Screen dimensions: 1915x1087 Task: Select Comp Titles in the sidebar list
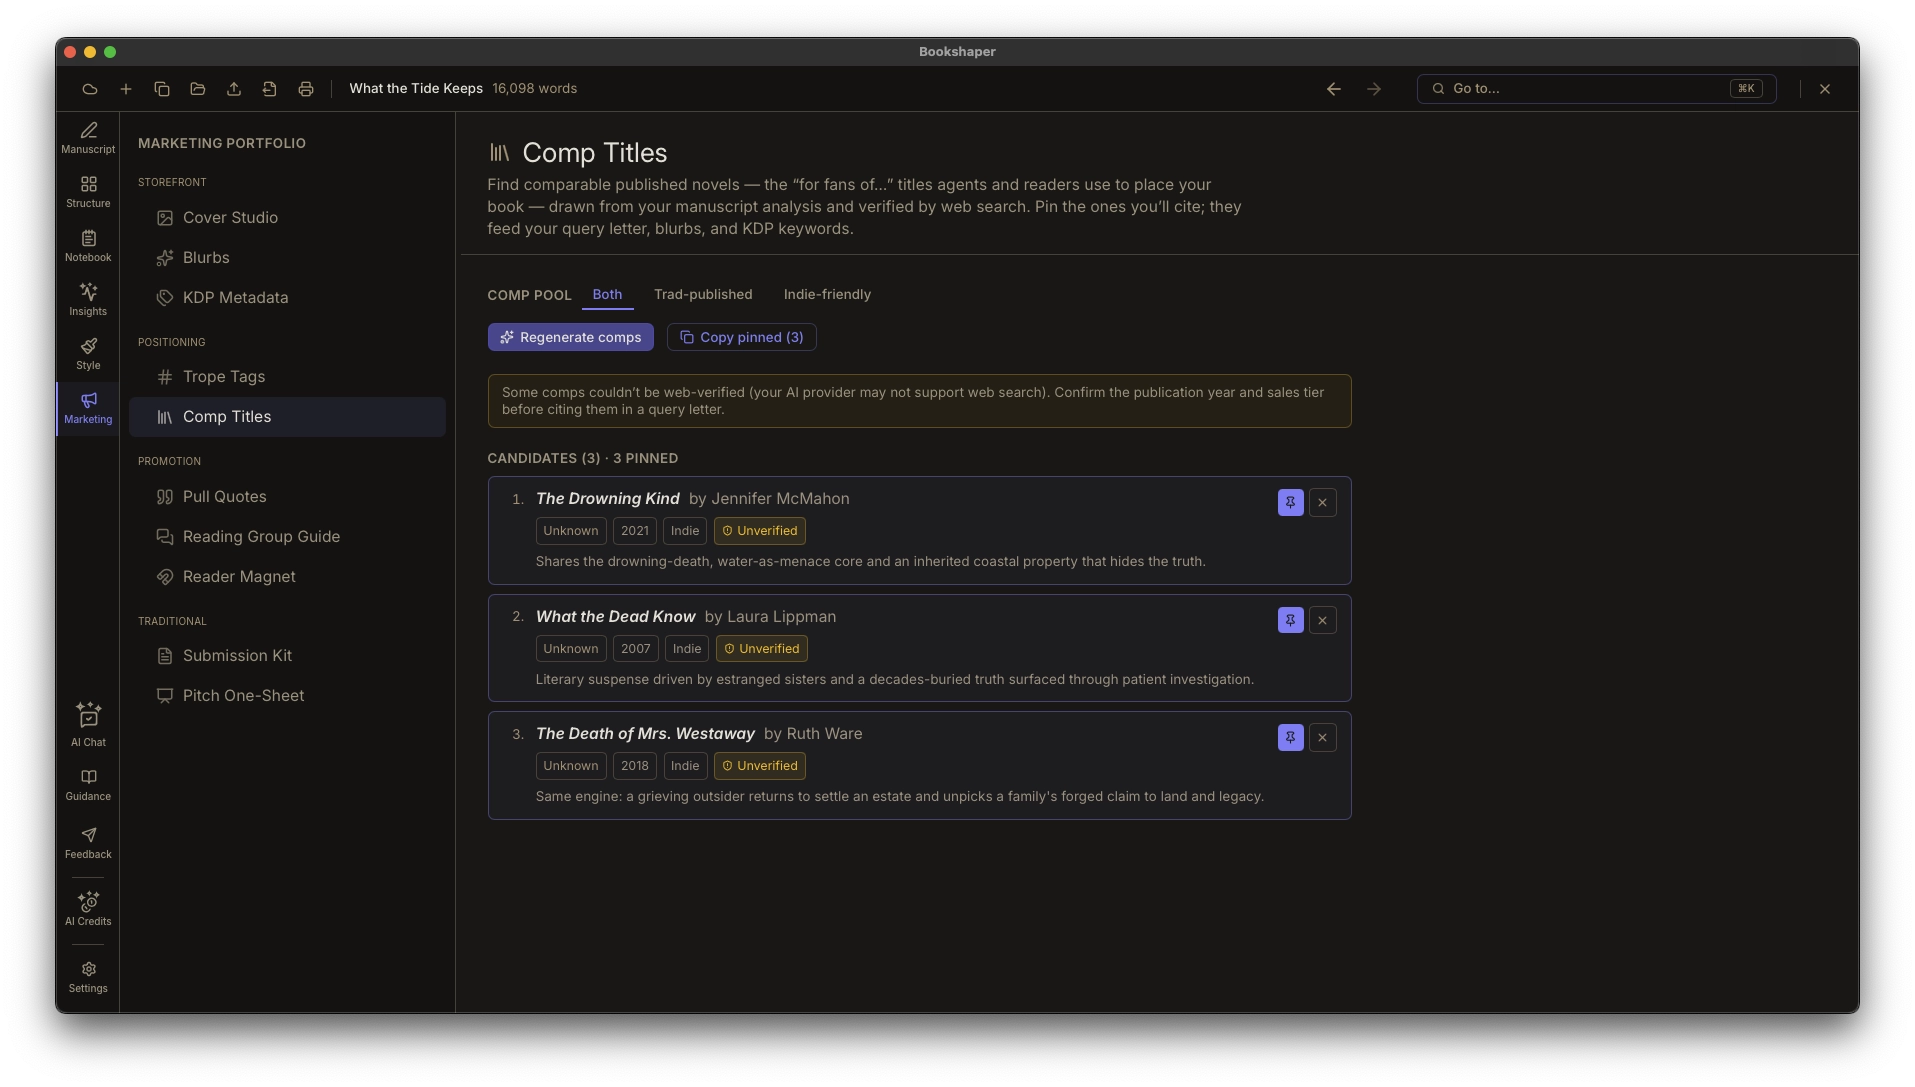[x=287, y=417]
